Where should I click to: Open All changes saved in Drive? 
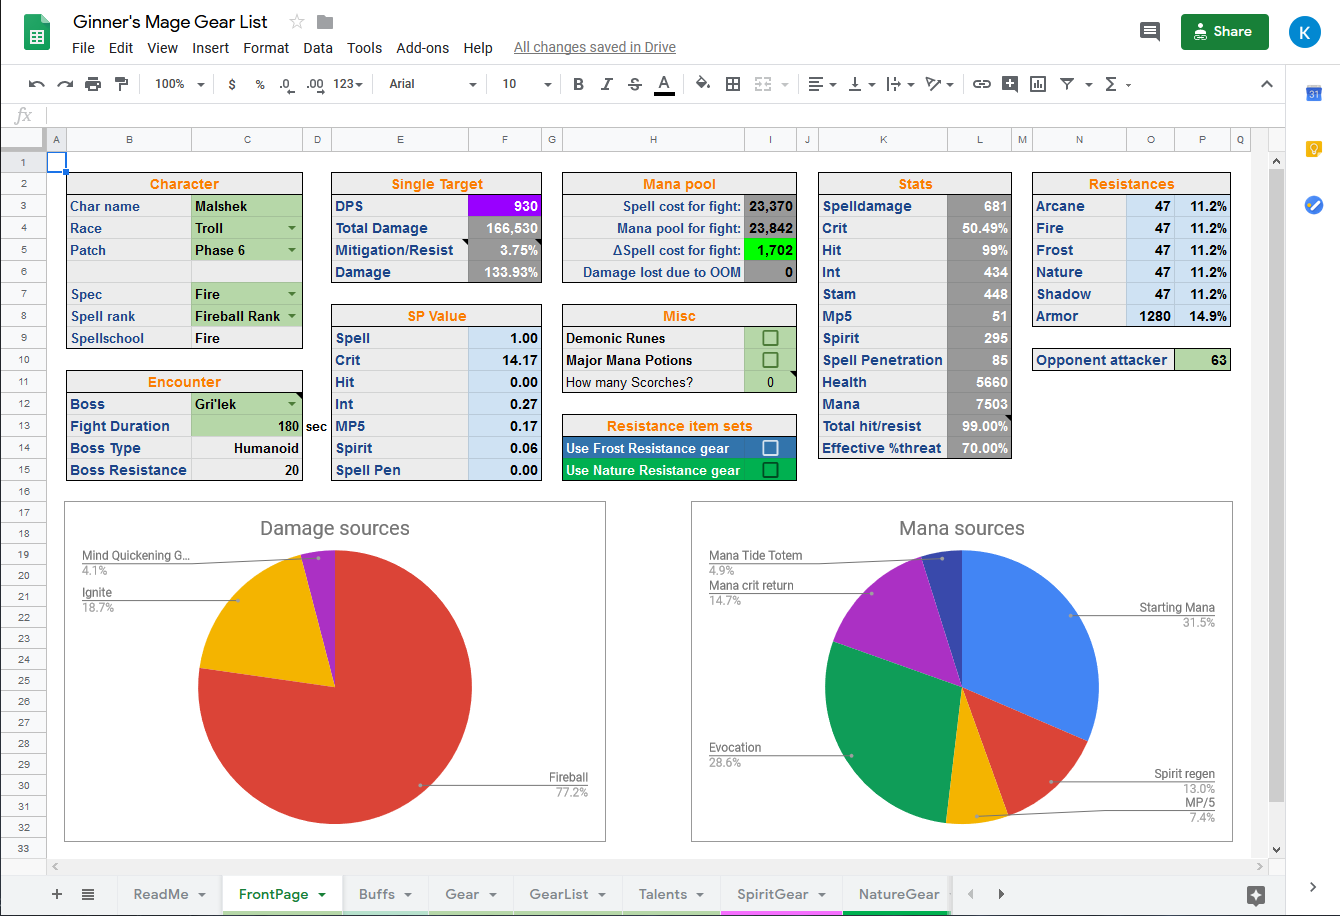(x=595, y=48)
